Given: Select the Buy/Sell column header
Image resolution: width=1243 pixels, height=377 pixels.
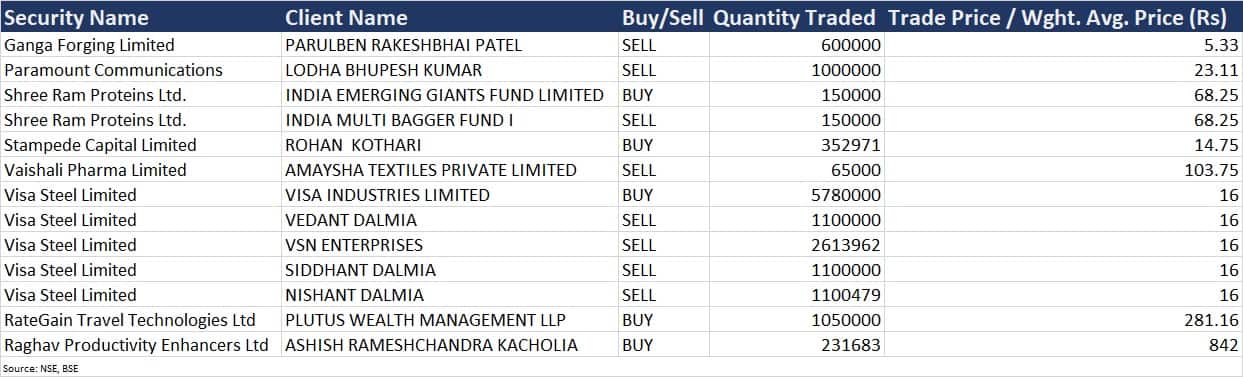Looking at the screenshot, I should (663, 18).
